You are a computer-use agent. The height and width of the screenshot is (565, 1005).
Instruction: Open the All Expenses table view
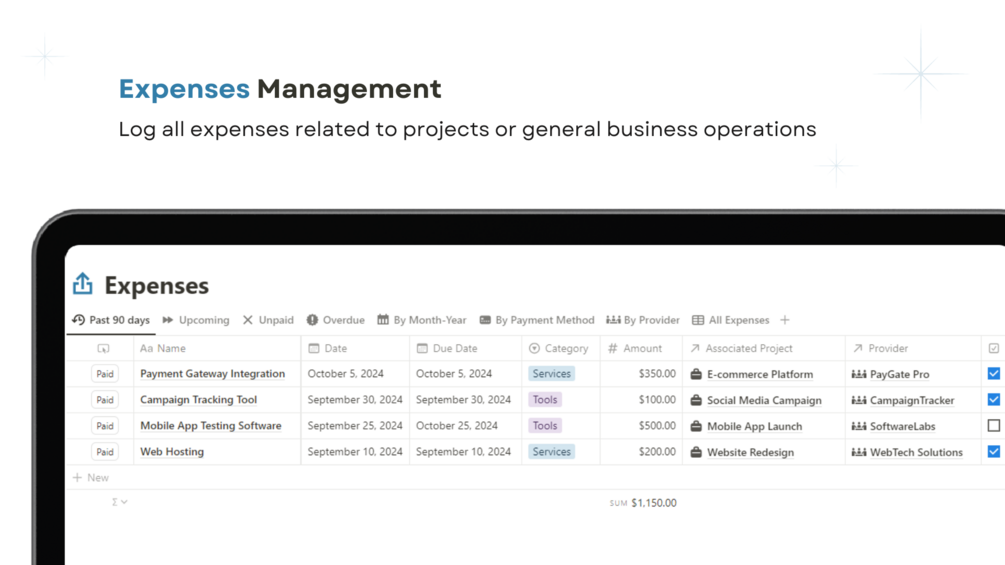coord(730,320)
